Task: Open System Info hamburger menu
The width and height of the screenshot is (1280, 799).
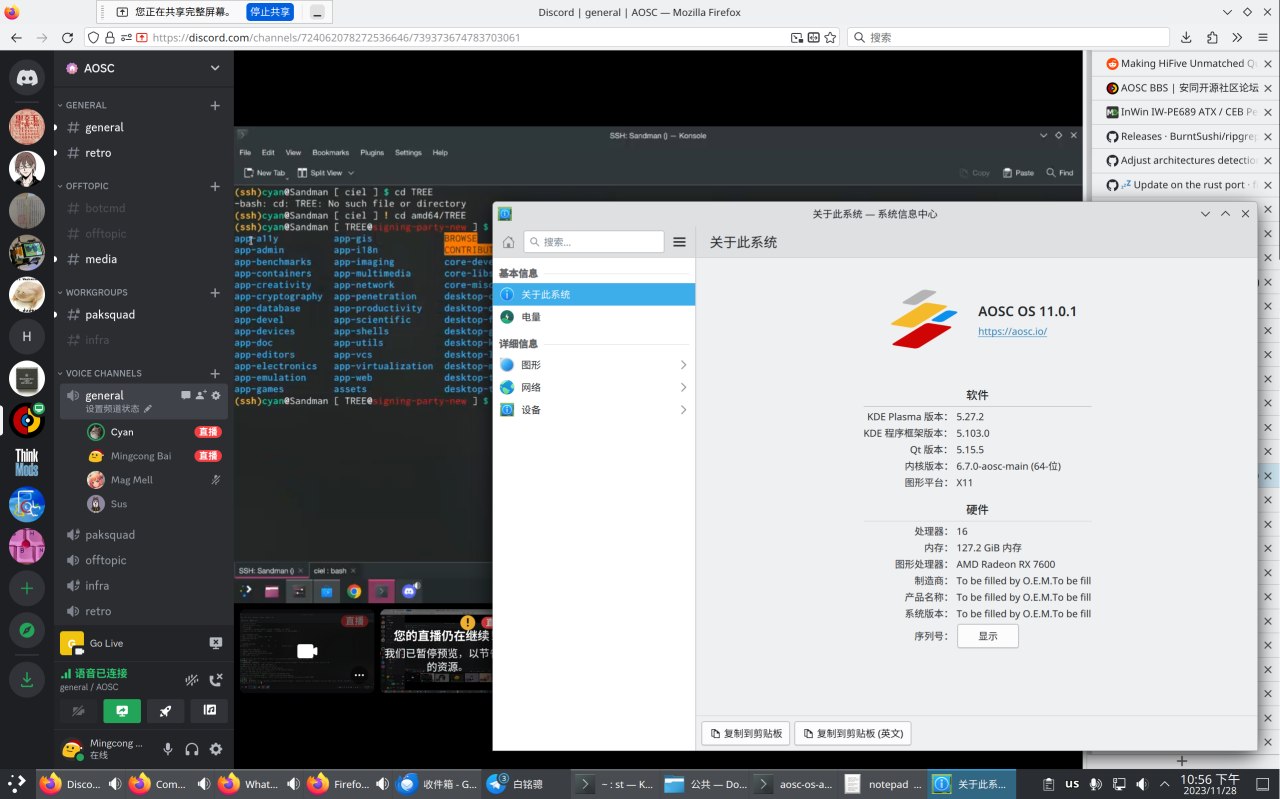Action: (x=679, y=242)
